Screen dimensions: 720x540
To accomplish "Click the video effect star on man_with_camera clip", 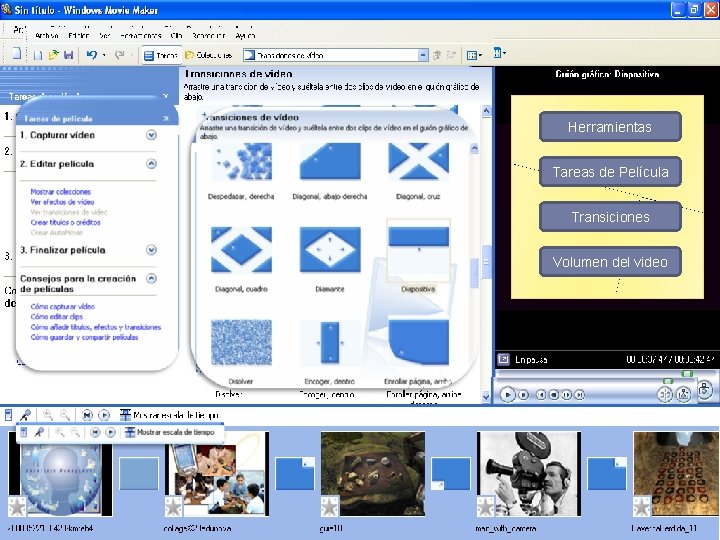I will tap(486, 507).
